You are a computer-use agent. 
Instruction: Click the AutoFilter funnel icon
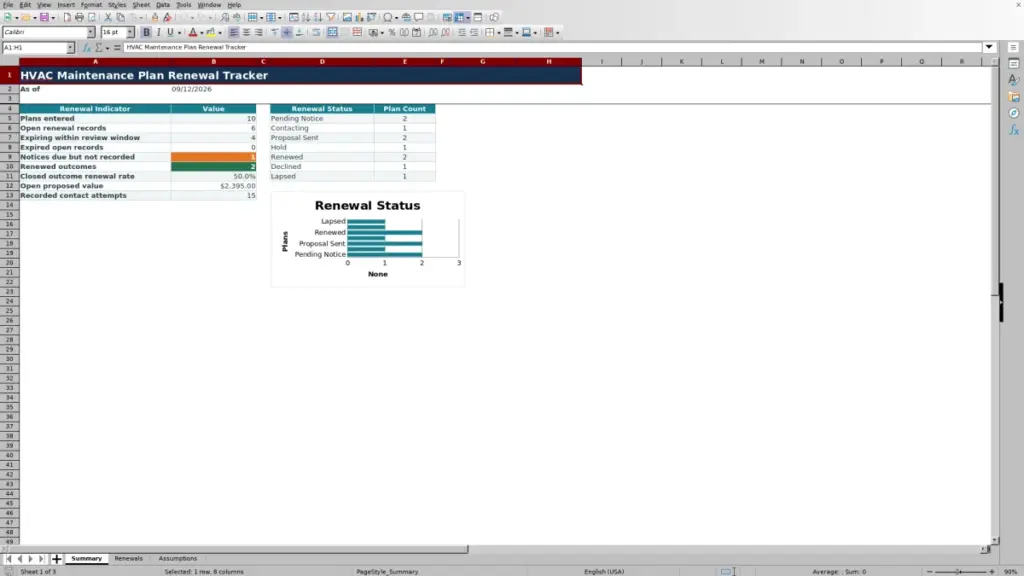[x=331, y=18]
